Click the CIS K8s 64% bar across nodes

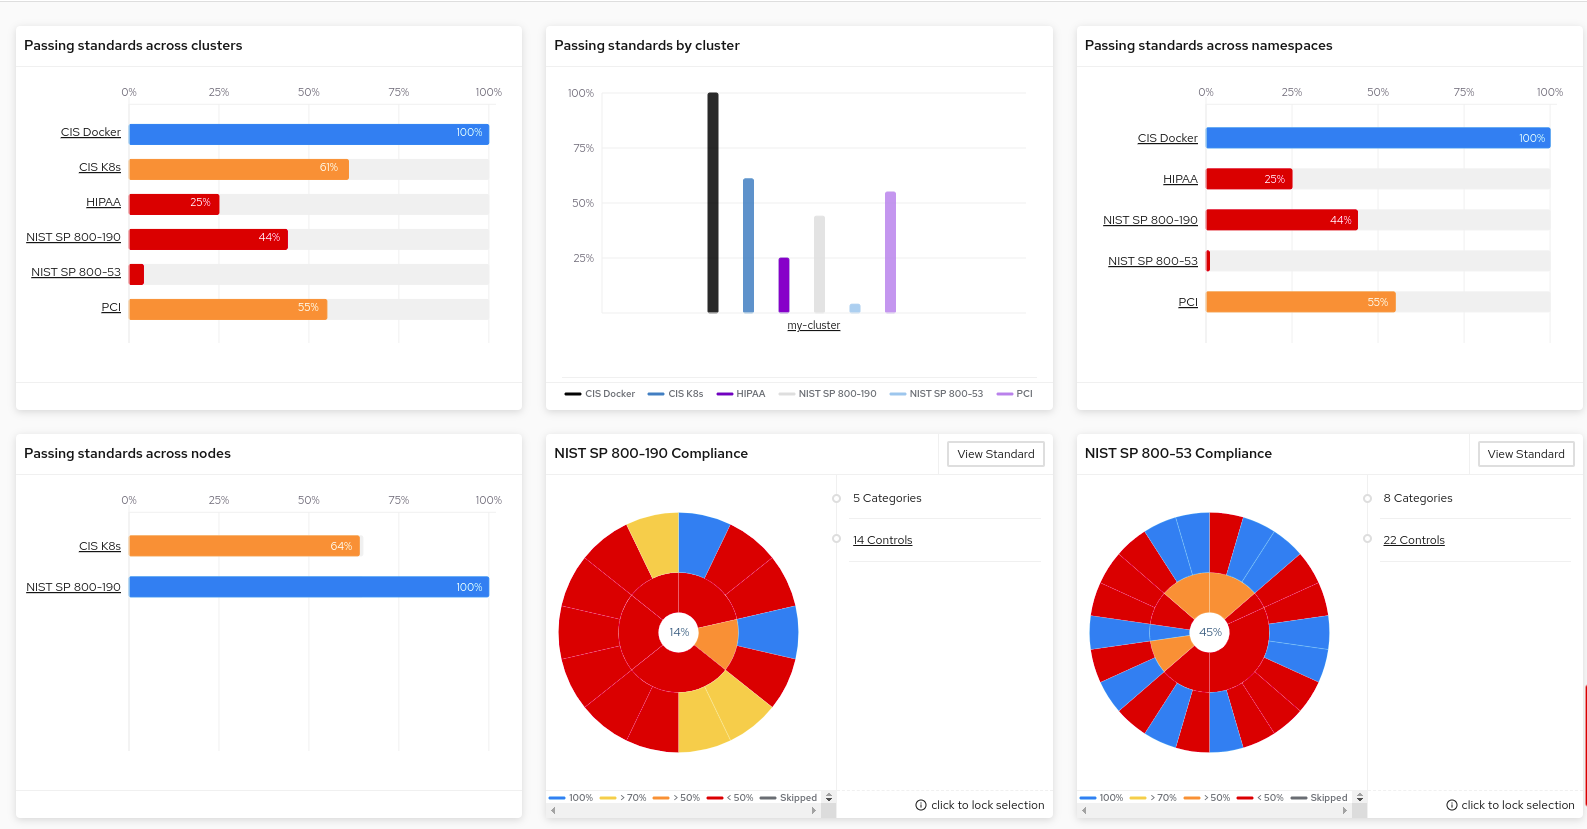[x=244, y=546]
